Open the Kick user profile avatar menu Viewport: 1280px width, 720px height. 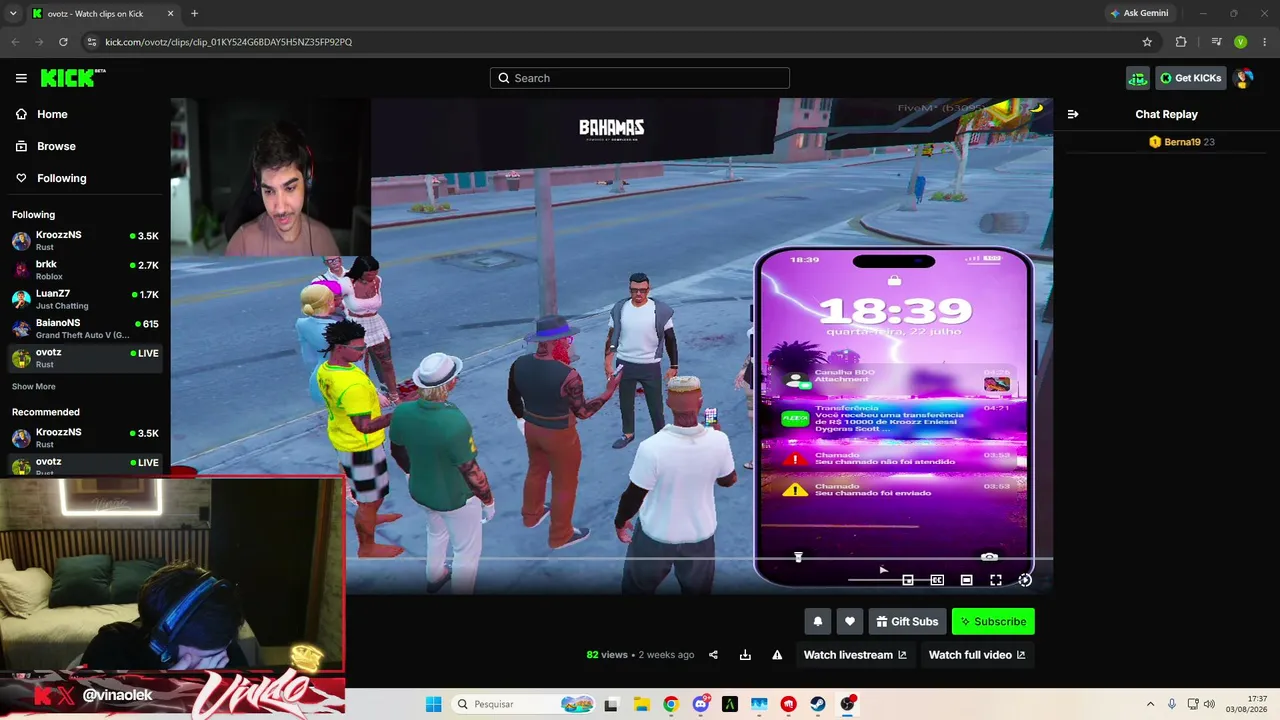(x=1243, y=78)
